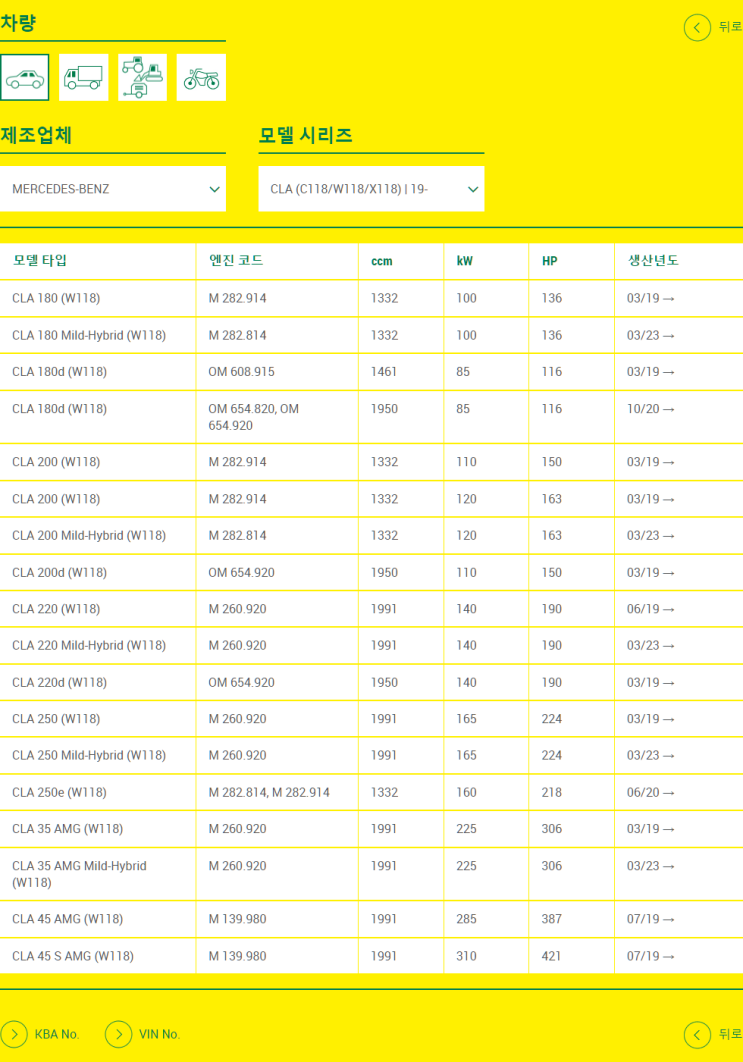Click the 차량 section heading
Image resolution: width=743 pixels, height=1062 pixels.
pos(18,24)
